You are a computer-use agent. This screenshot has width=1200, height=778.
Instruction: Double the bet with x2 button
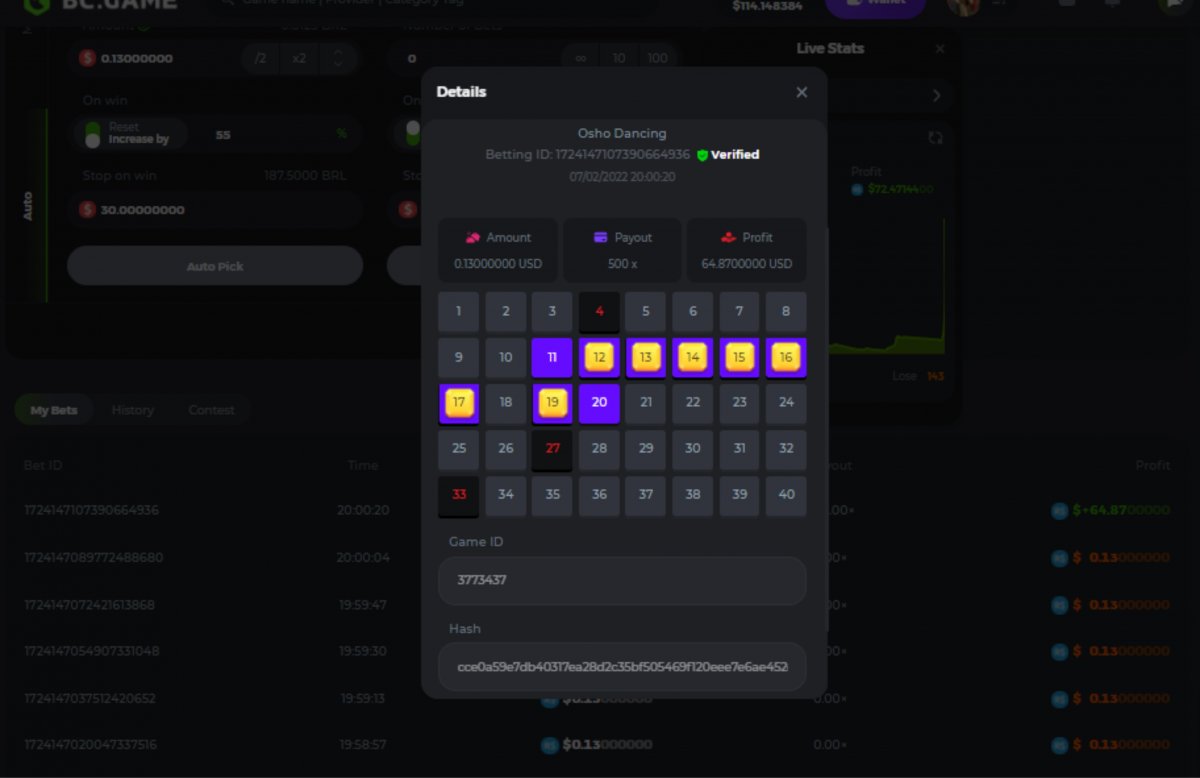click(299, 59)
